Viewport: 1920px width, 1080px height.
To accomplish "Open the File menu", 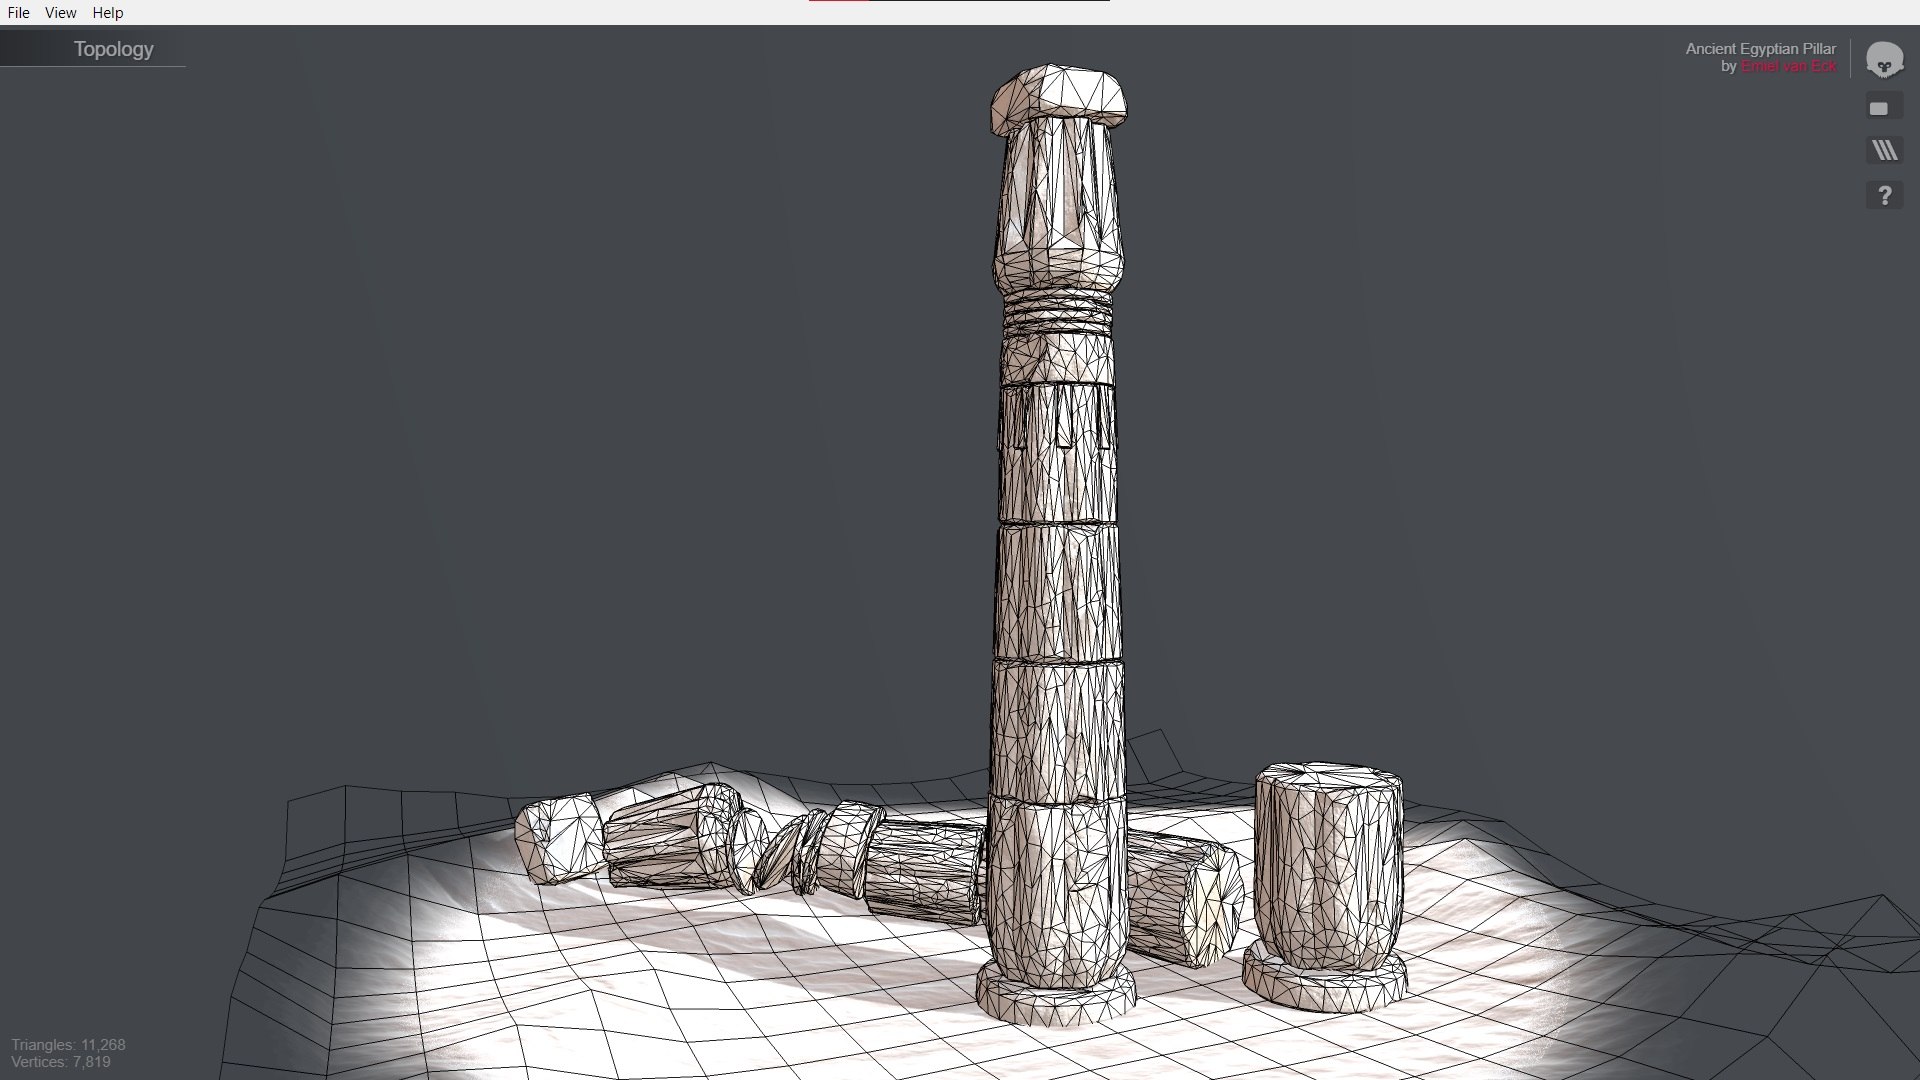I will (19, 13).
